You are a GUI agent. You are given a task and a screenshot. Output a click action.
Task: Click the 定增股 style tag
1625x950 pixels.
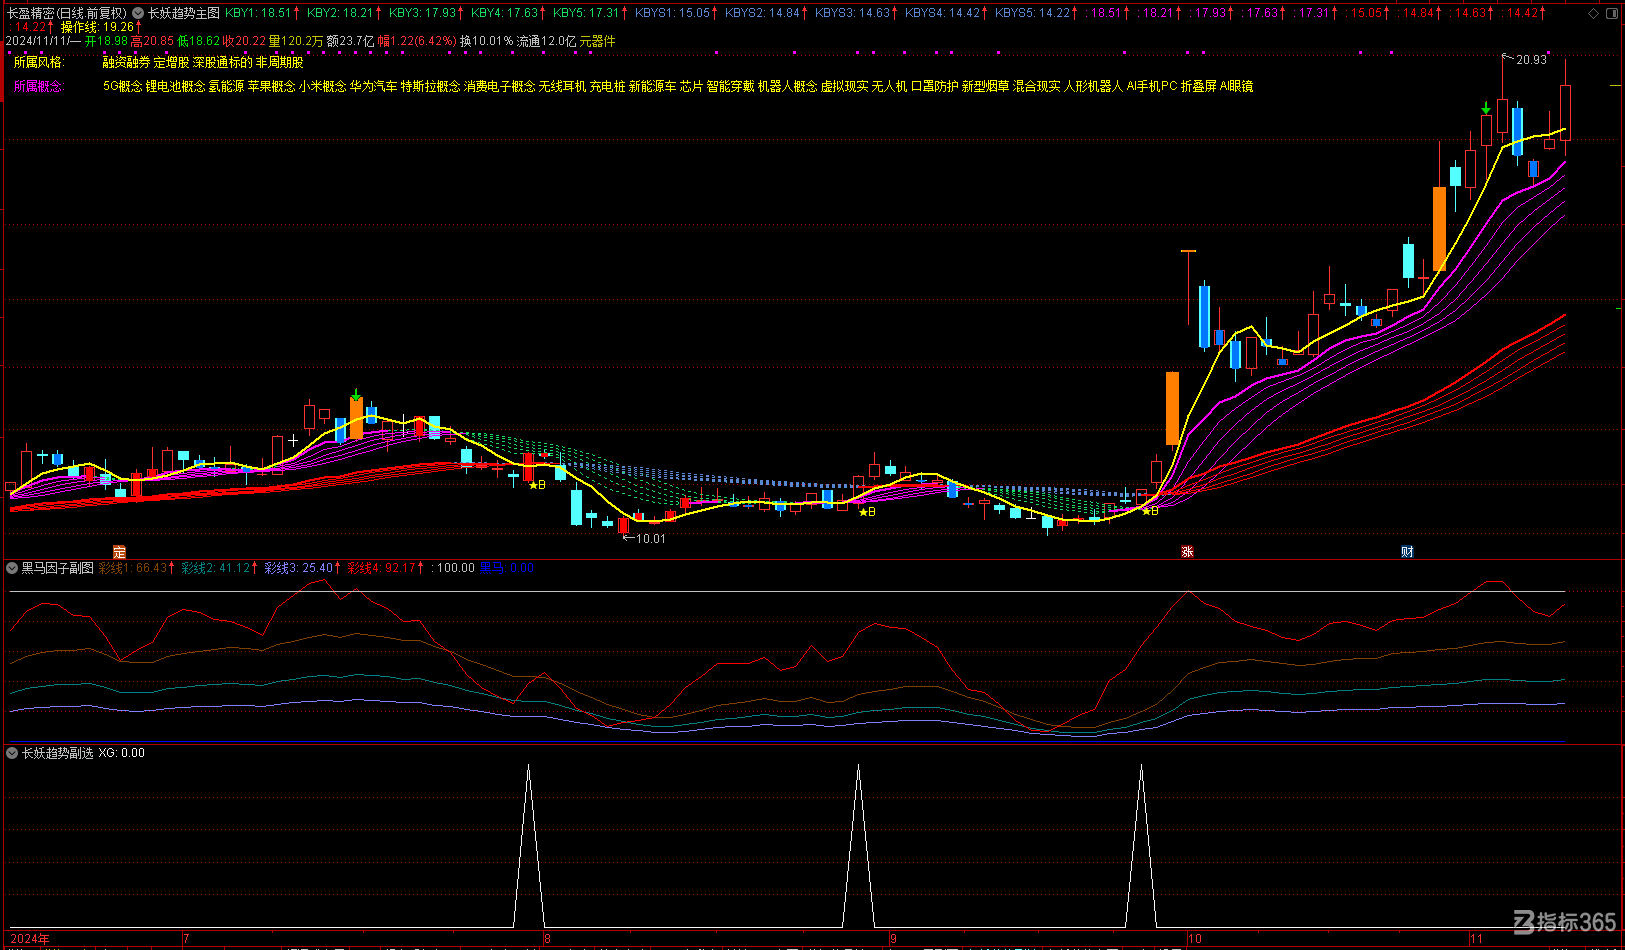171,62
